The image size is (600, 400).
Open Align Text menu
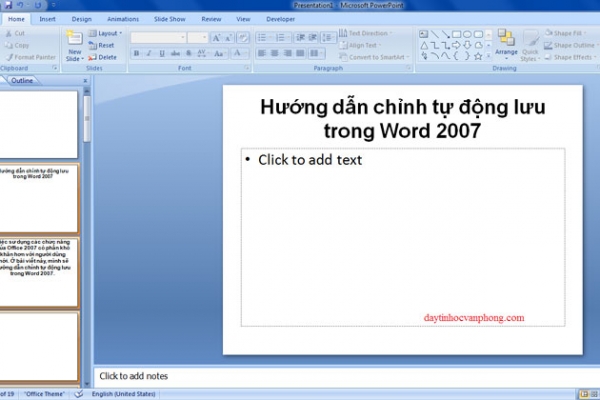point(360,45)
